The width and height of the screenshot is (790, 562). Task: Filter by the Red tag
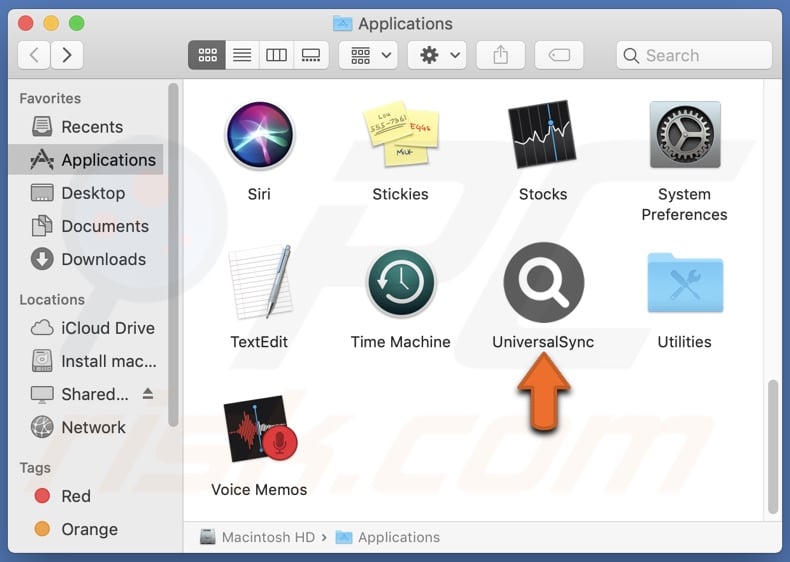point(86,496)
